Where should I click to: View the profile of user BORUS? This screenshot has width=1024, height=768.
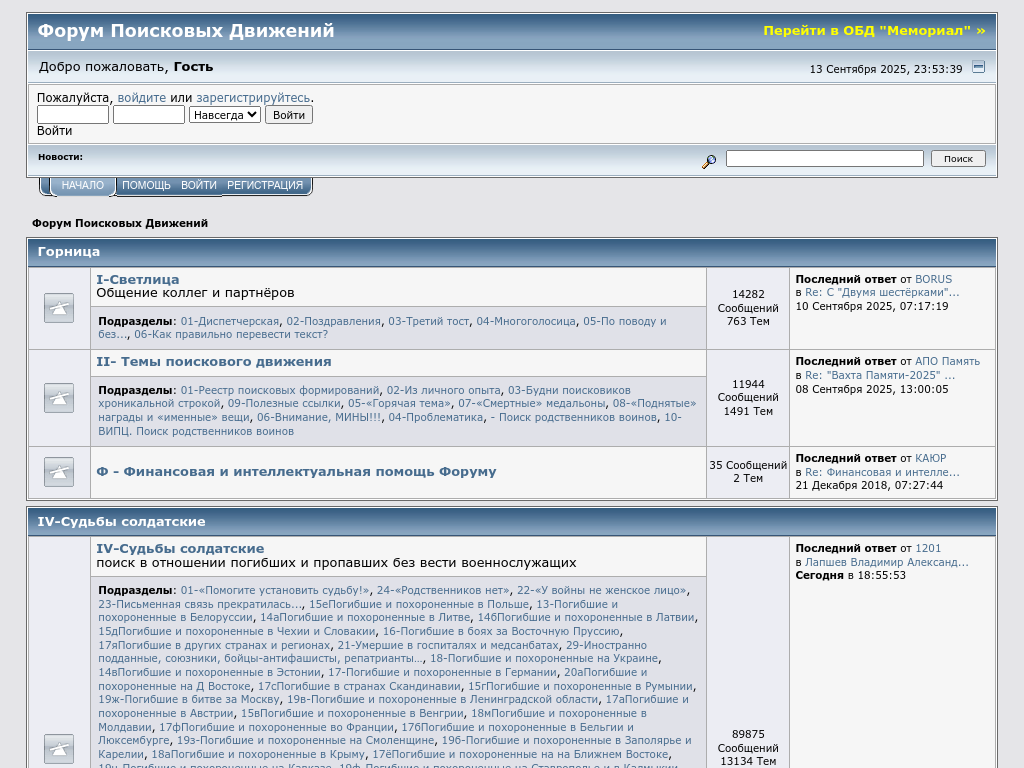(x=933, y=279)
